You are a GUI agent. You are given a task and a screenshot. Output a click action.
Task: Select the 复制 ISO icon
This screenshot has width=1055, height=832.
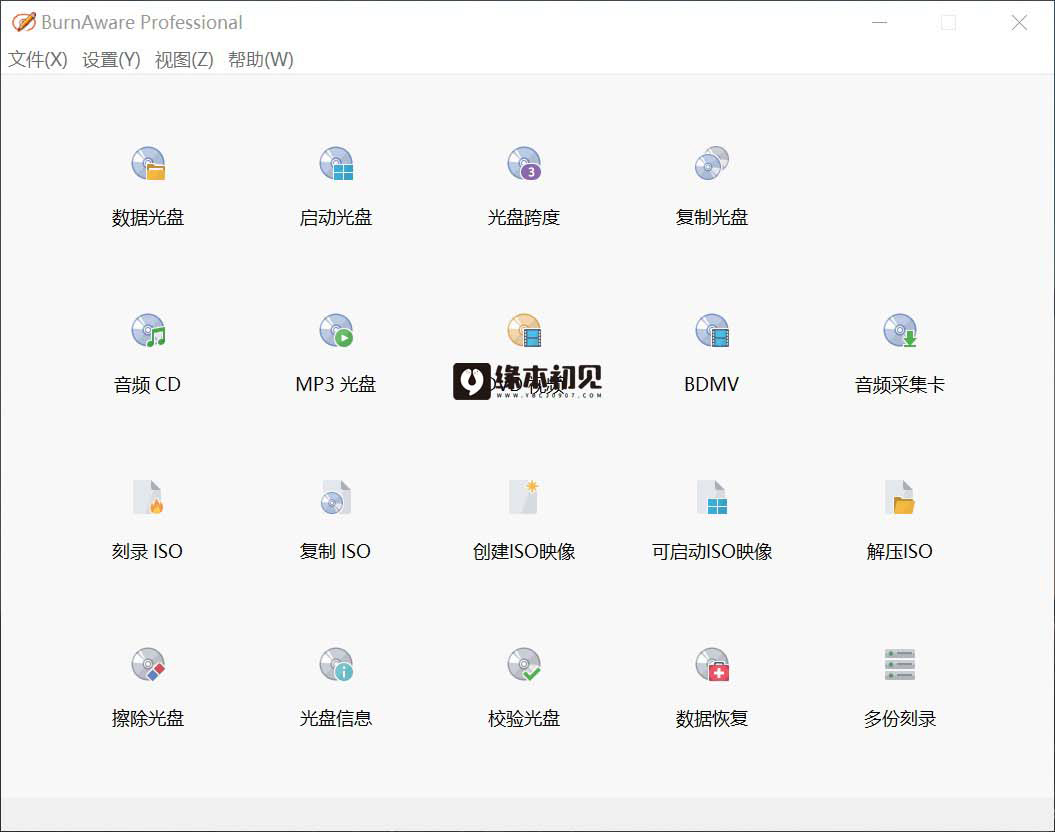(336, 497)
